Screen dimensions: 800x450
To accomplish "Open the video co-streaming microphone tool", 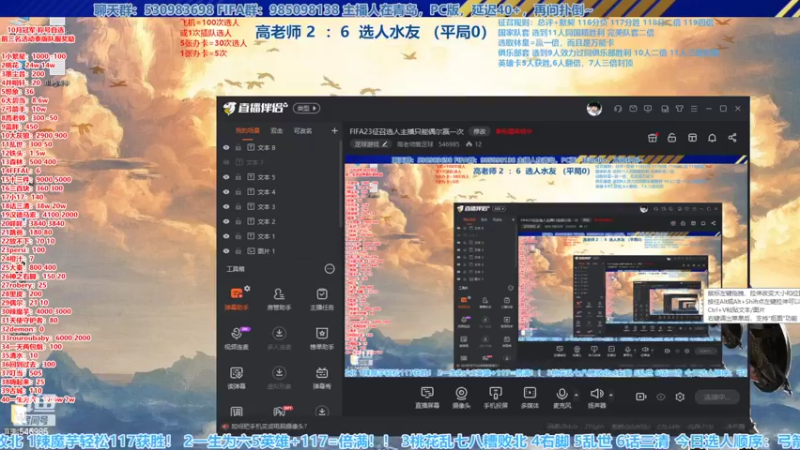I will [236, 338].
